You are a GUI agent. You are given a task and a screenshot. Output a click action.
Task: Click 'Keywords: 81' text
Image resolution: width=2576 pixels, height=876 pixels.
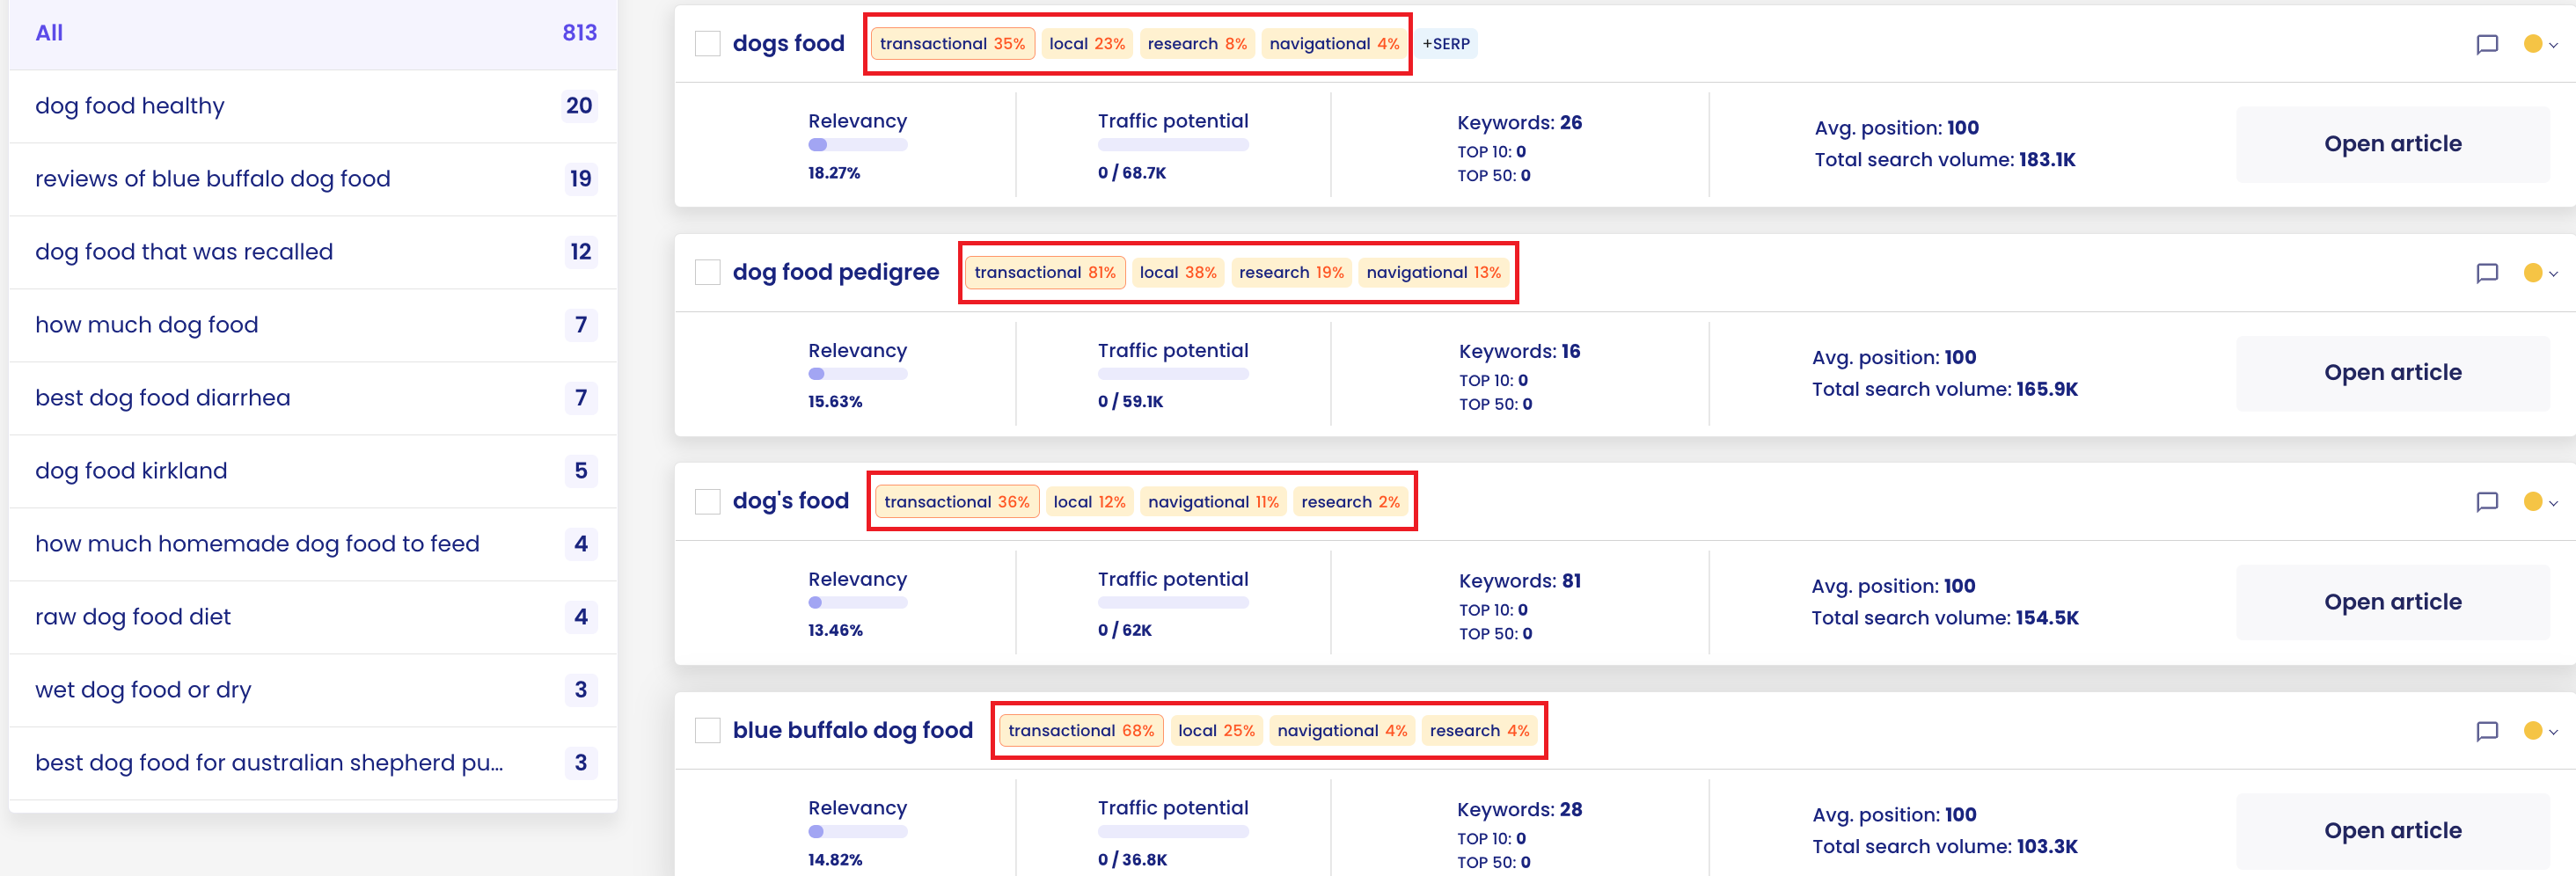pos(1519,581)
